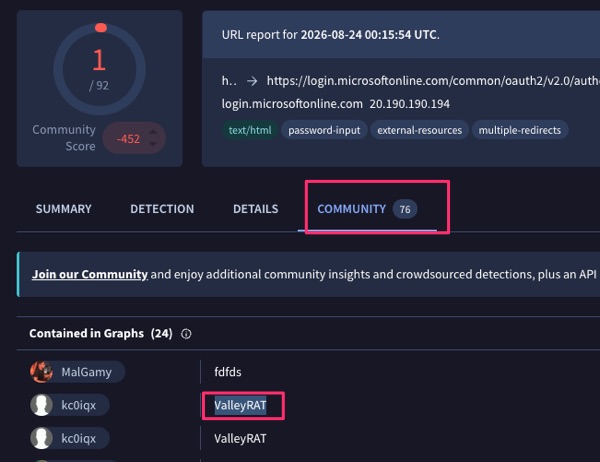Screen dimensions: 600x462
Task: Click the password-input tag
Action: coord(324,130)
